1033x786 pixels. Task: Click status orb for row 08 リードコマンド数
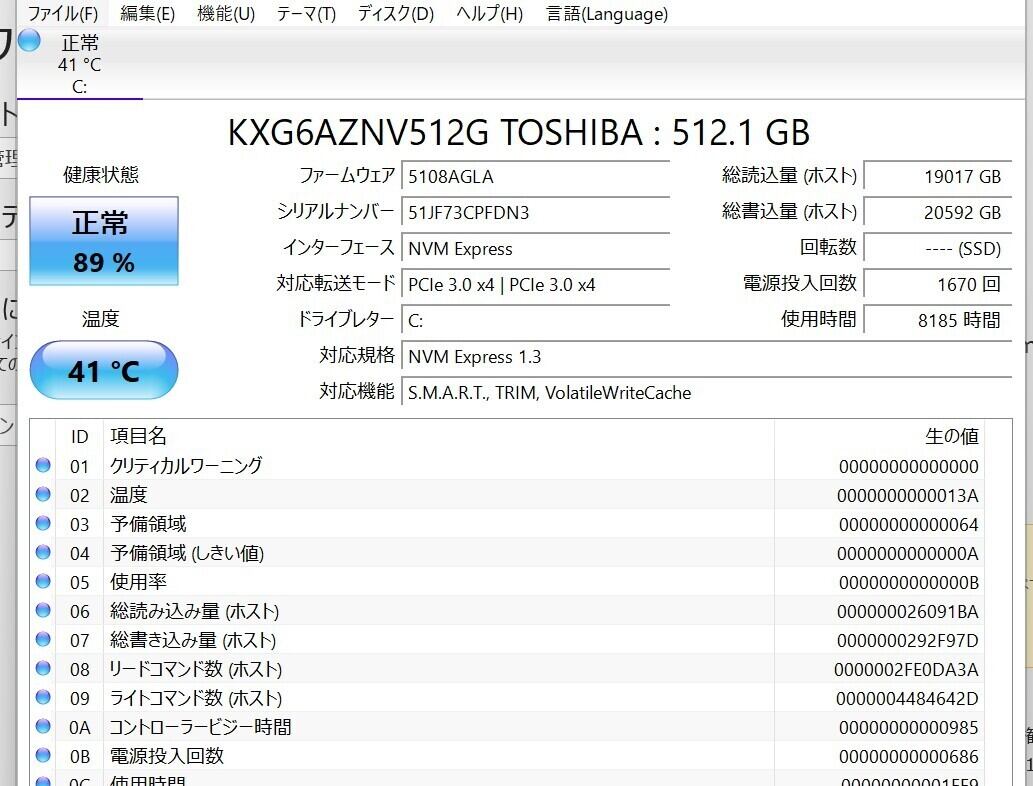43,668
